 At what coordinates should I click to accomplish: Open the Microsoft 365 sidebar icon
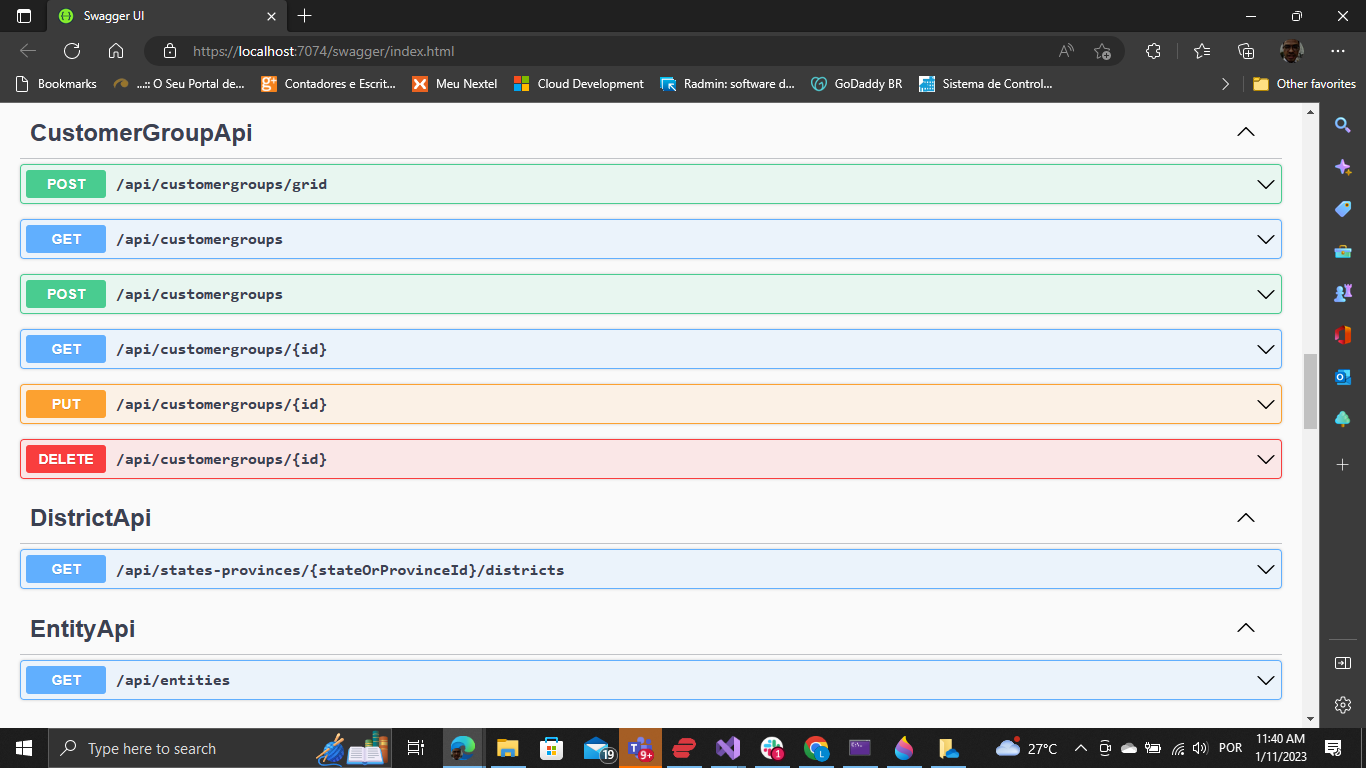tap(1343, 334)
